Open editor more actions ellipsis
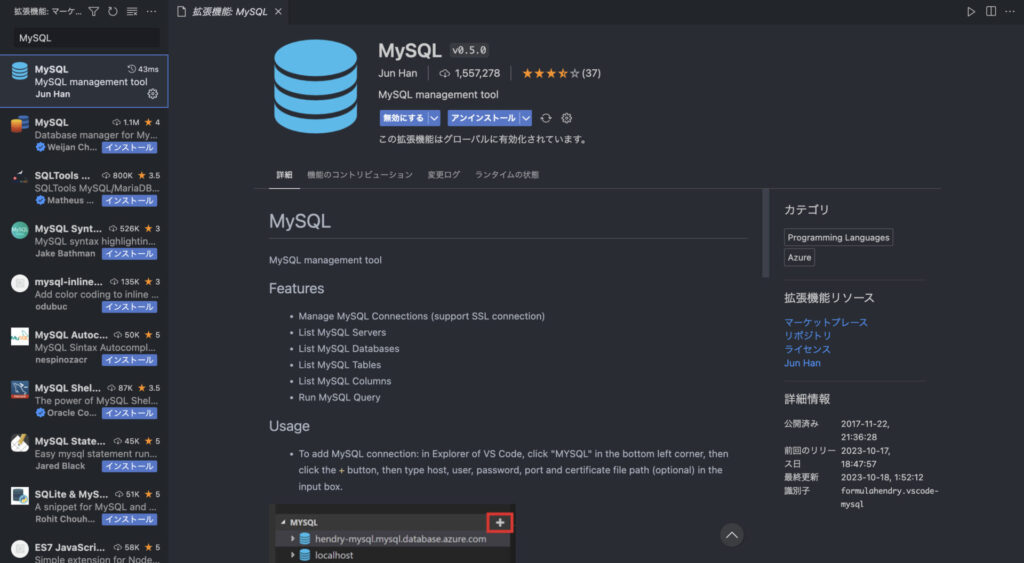1024x563 pixels. tap(1010, 12)
